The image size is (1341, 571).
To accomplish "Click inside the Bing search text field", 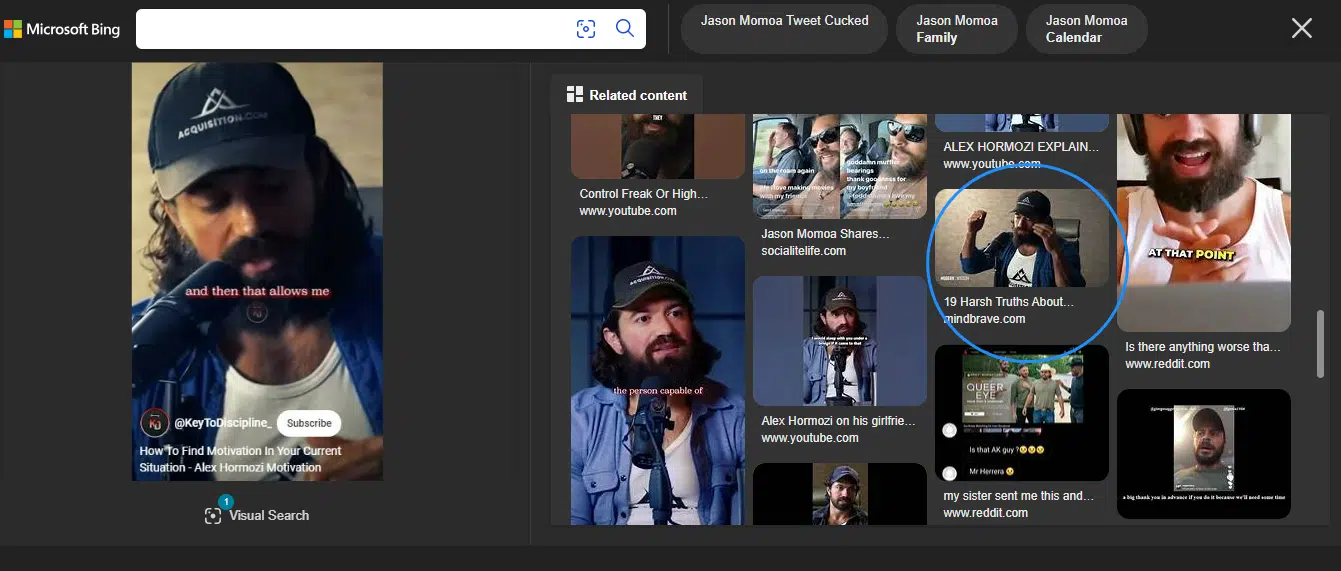I will (350, 29).
